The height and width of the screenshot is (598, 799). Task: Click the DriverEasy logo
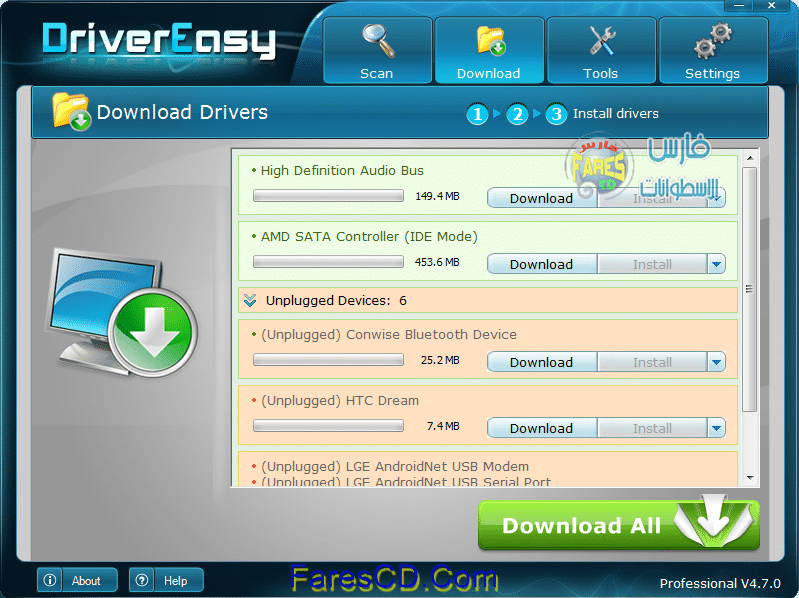coord(159,40)
